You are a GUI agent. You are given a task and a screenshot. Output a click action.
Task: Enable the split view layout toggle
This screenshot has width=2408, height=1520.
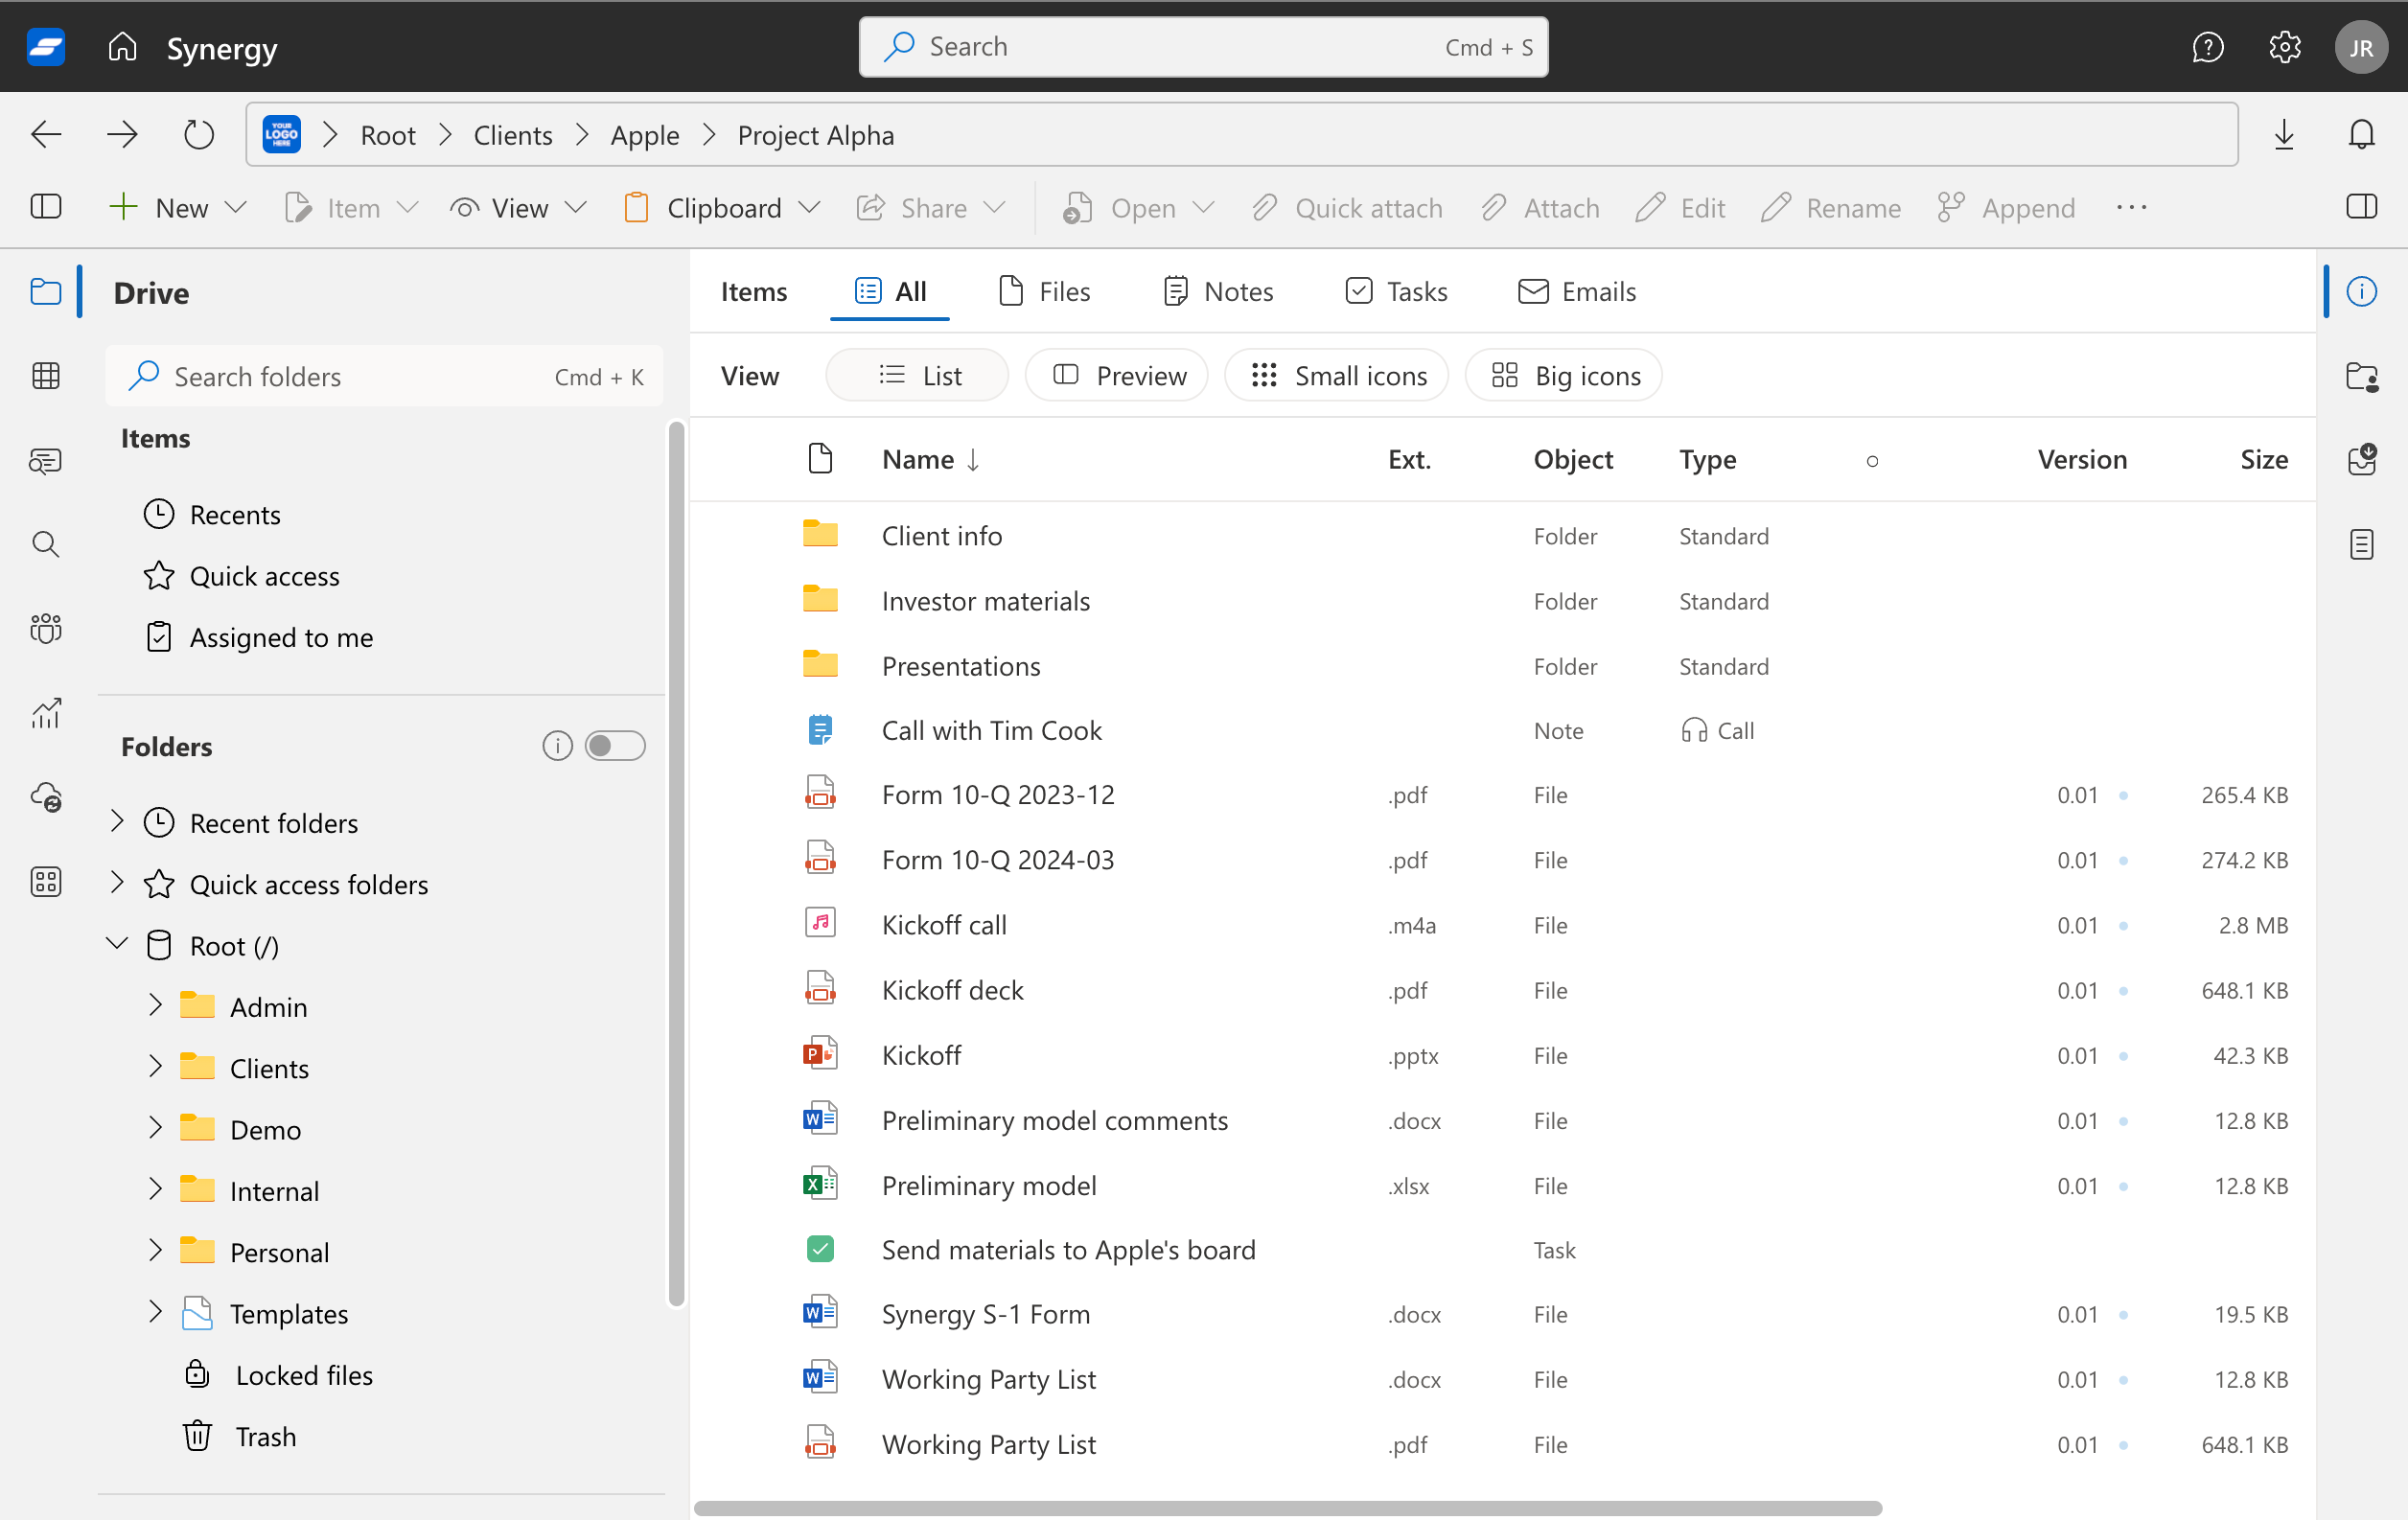[2361, 208]
